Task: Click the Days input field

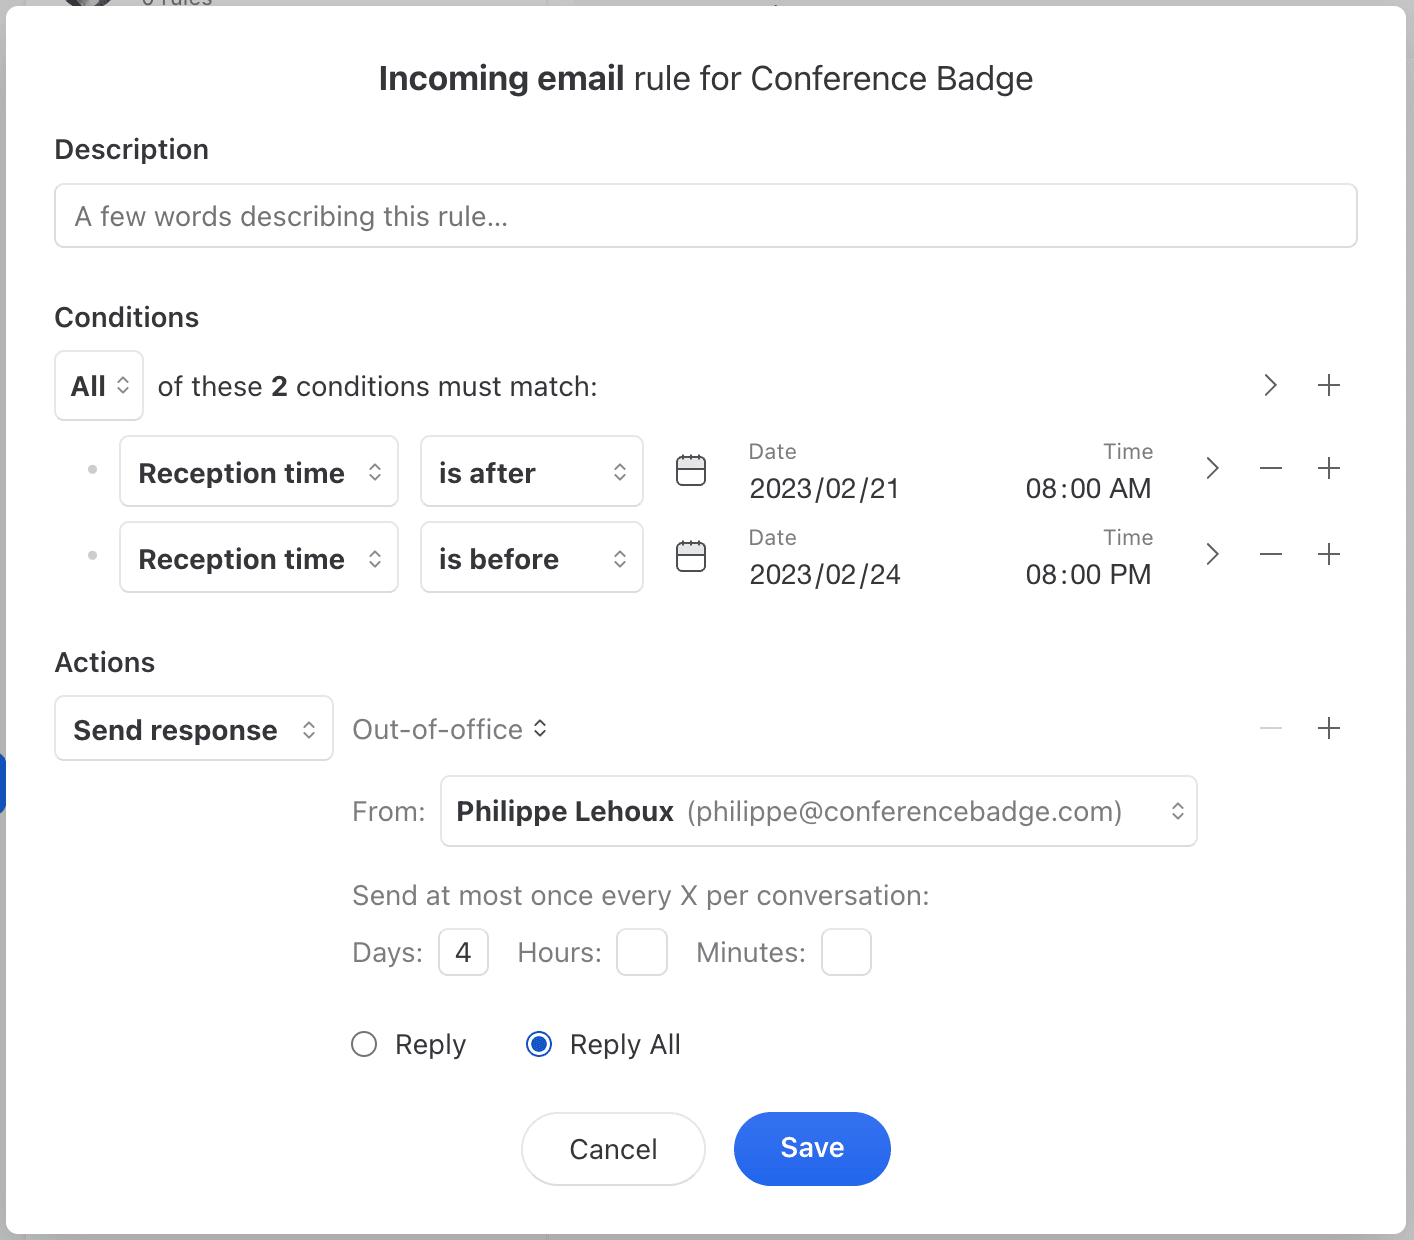Action: (463, 952)
